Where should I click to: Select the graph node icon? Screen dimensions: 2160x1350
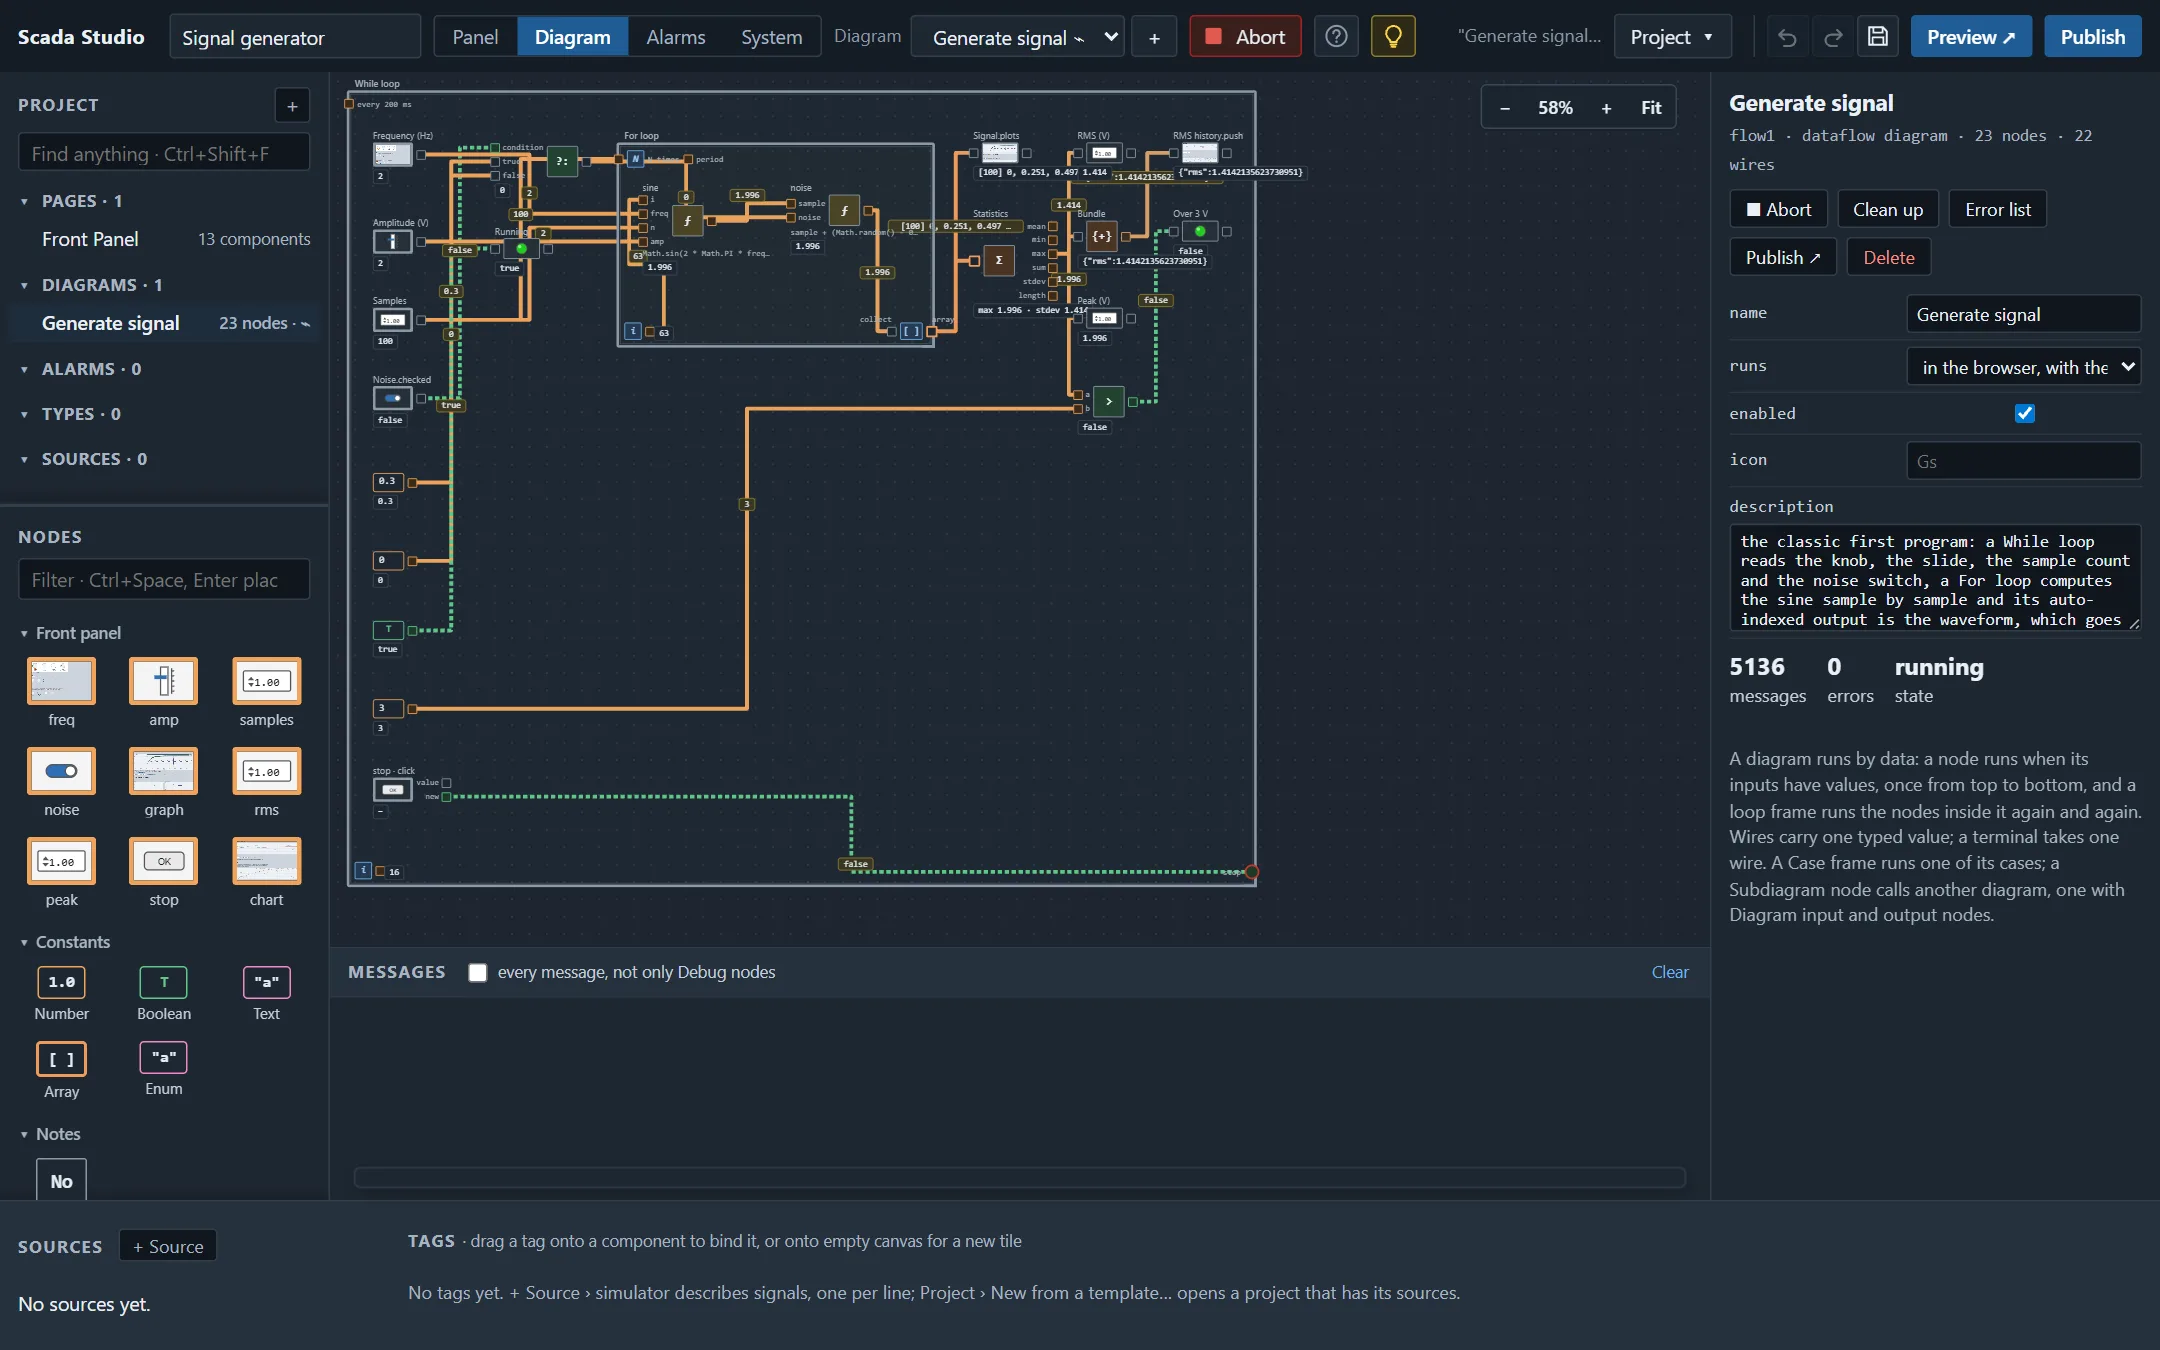click(164, 771)
